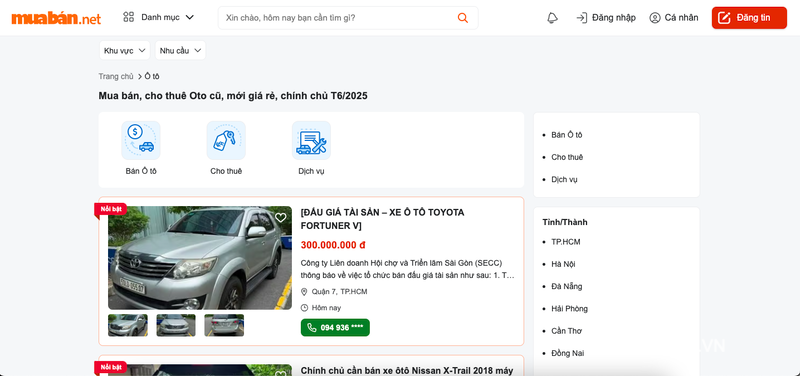Click the red Đăng tin button
The image size is (800, 376).
[x=749, y=18]
